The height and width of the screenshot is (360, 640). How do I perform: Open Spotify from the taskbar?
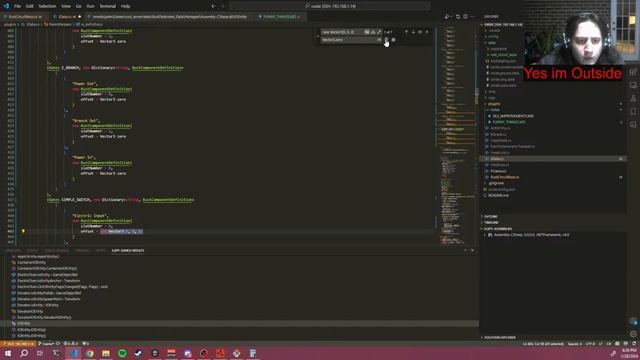pyautogui.click(x=122, y=353)
